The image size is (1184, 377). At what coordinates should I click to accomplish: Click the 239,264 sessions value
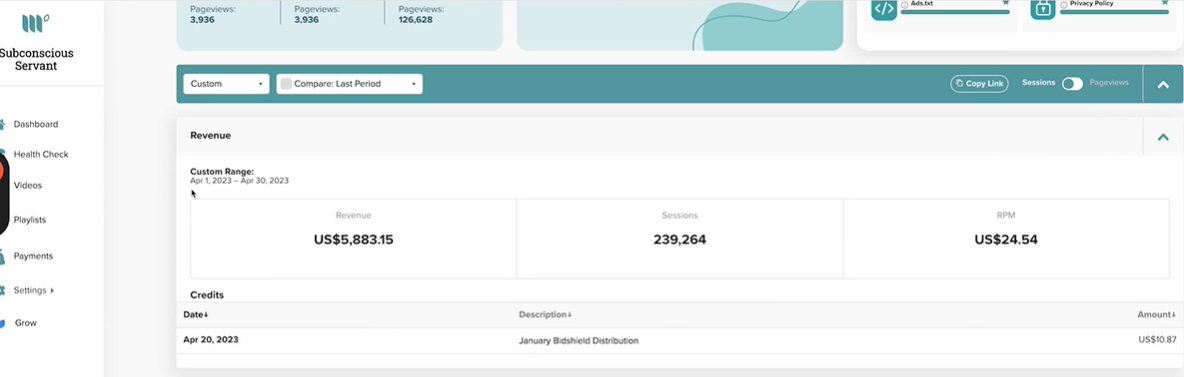click(680, 240)
